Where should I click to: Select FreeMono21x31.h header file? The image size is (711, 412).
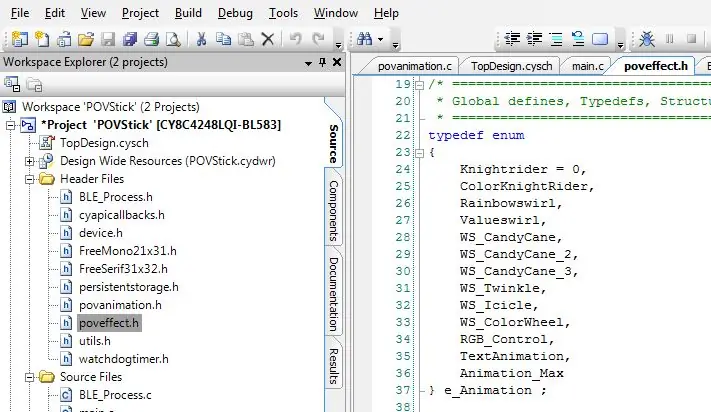coord(128,251)
